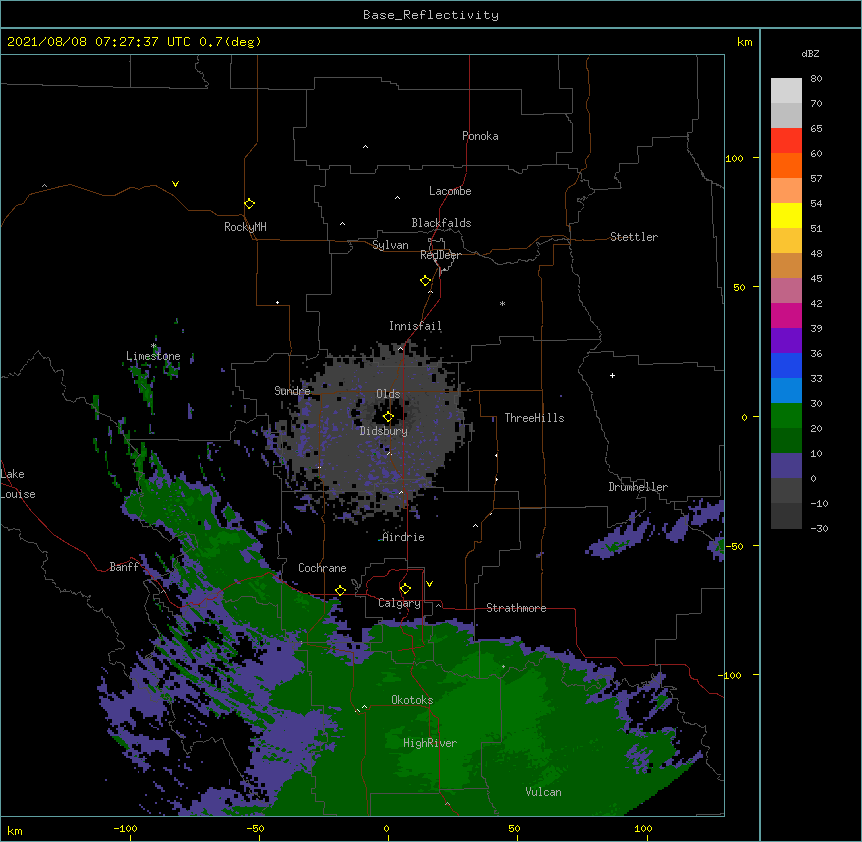The image size is (862, 842).
Task: Click the Sylvan label
Action: [390, 245]
